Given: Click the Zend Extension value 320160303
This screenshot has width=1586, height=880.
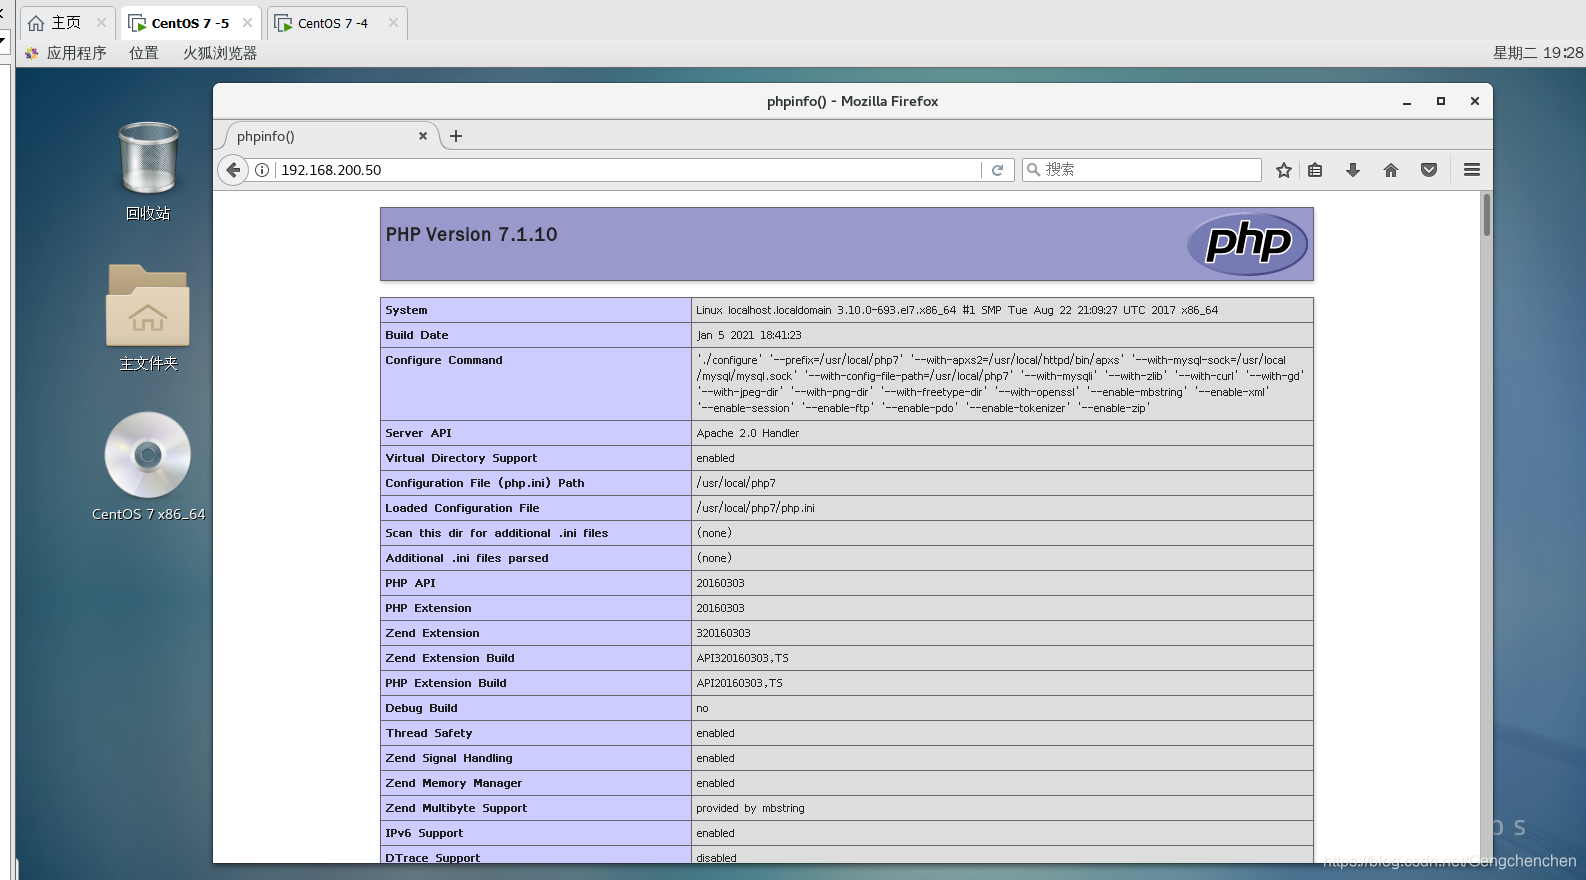Looking at the screenshot, I should [723, 633].
